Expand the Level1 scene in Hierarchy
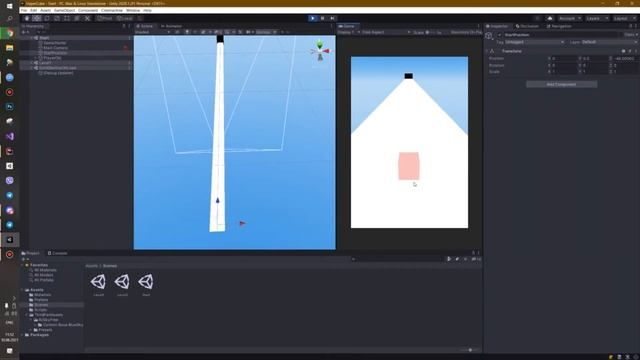This screenshot has width=640, height=360. [32, 63]
